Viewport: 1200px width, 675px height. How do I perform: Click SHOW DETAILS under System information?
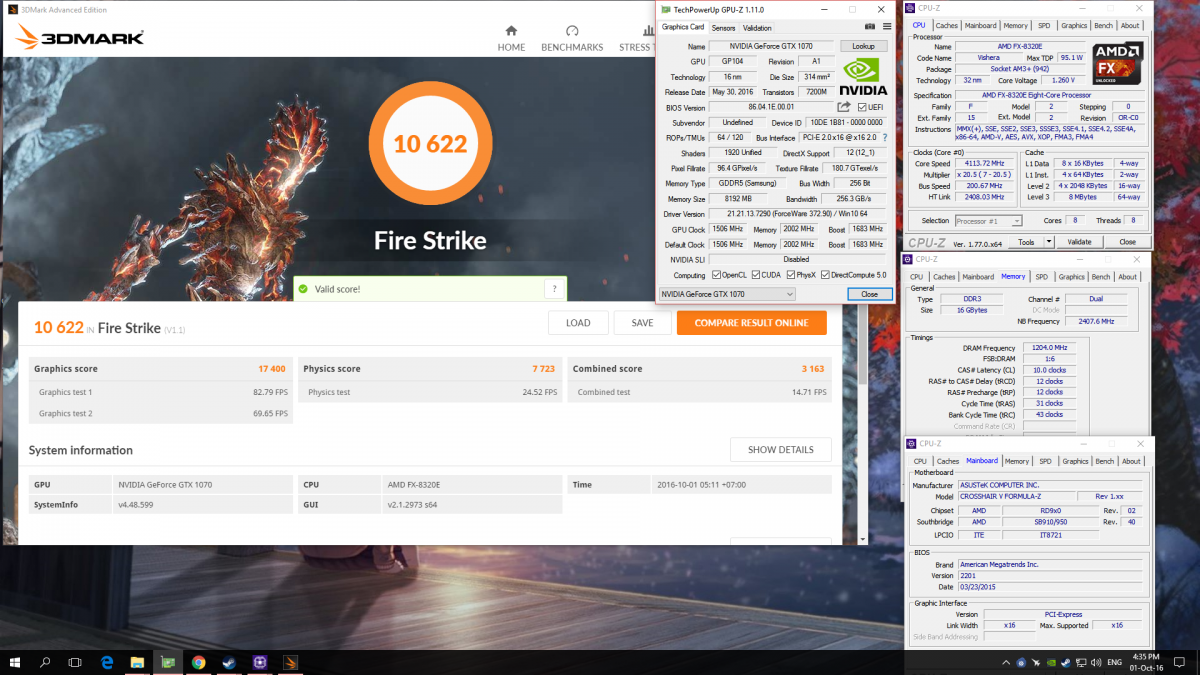(x=781, y=450)
